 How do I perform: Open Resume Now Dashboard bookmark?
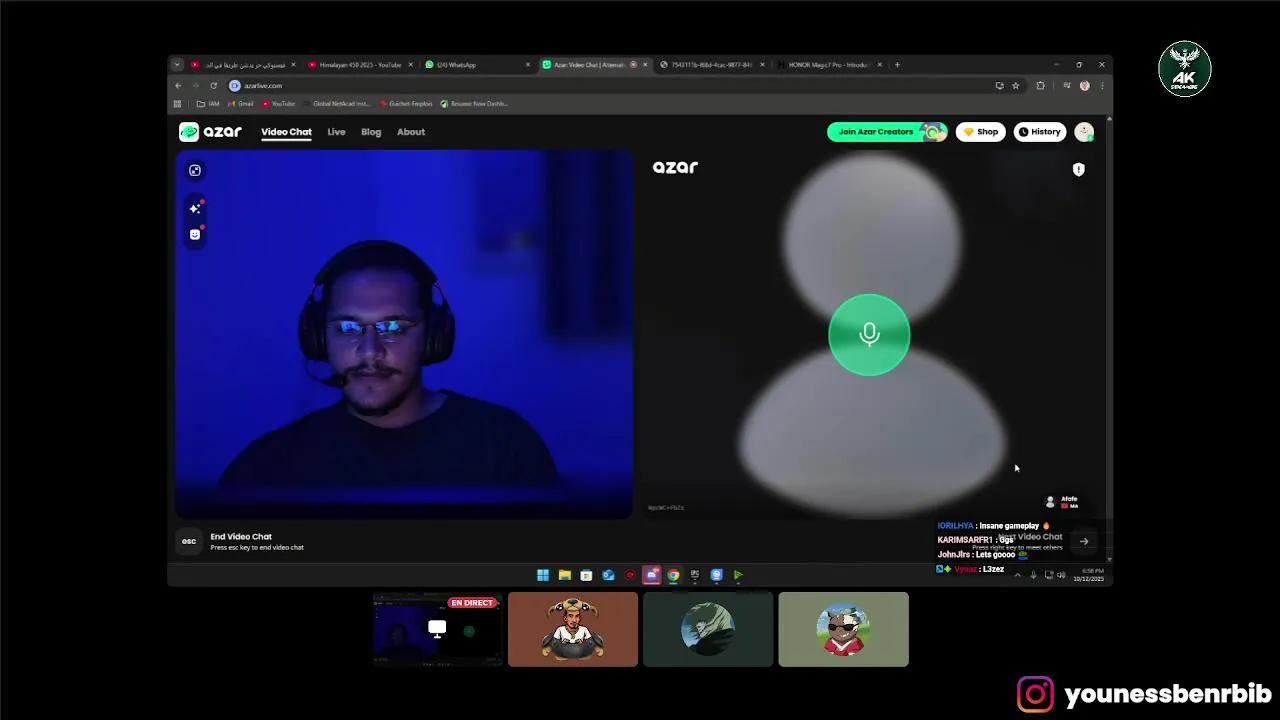[x=474, y=104]
